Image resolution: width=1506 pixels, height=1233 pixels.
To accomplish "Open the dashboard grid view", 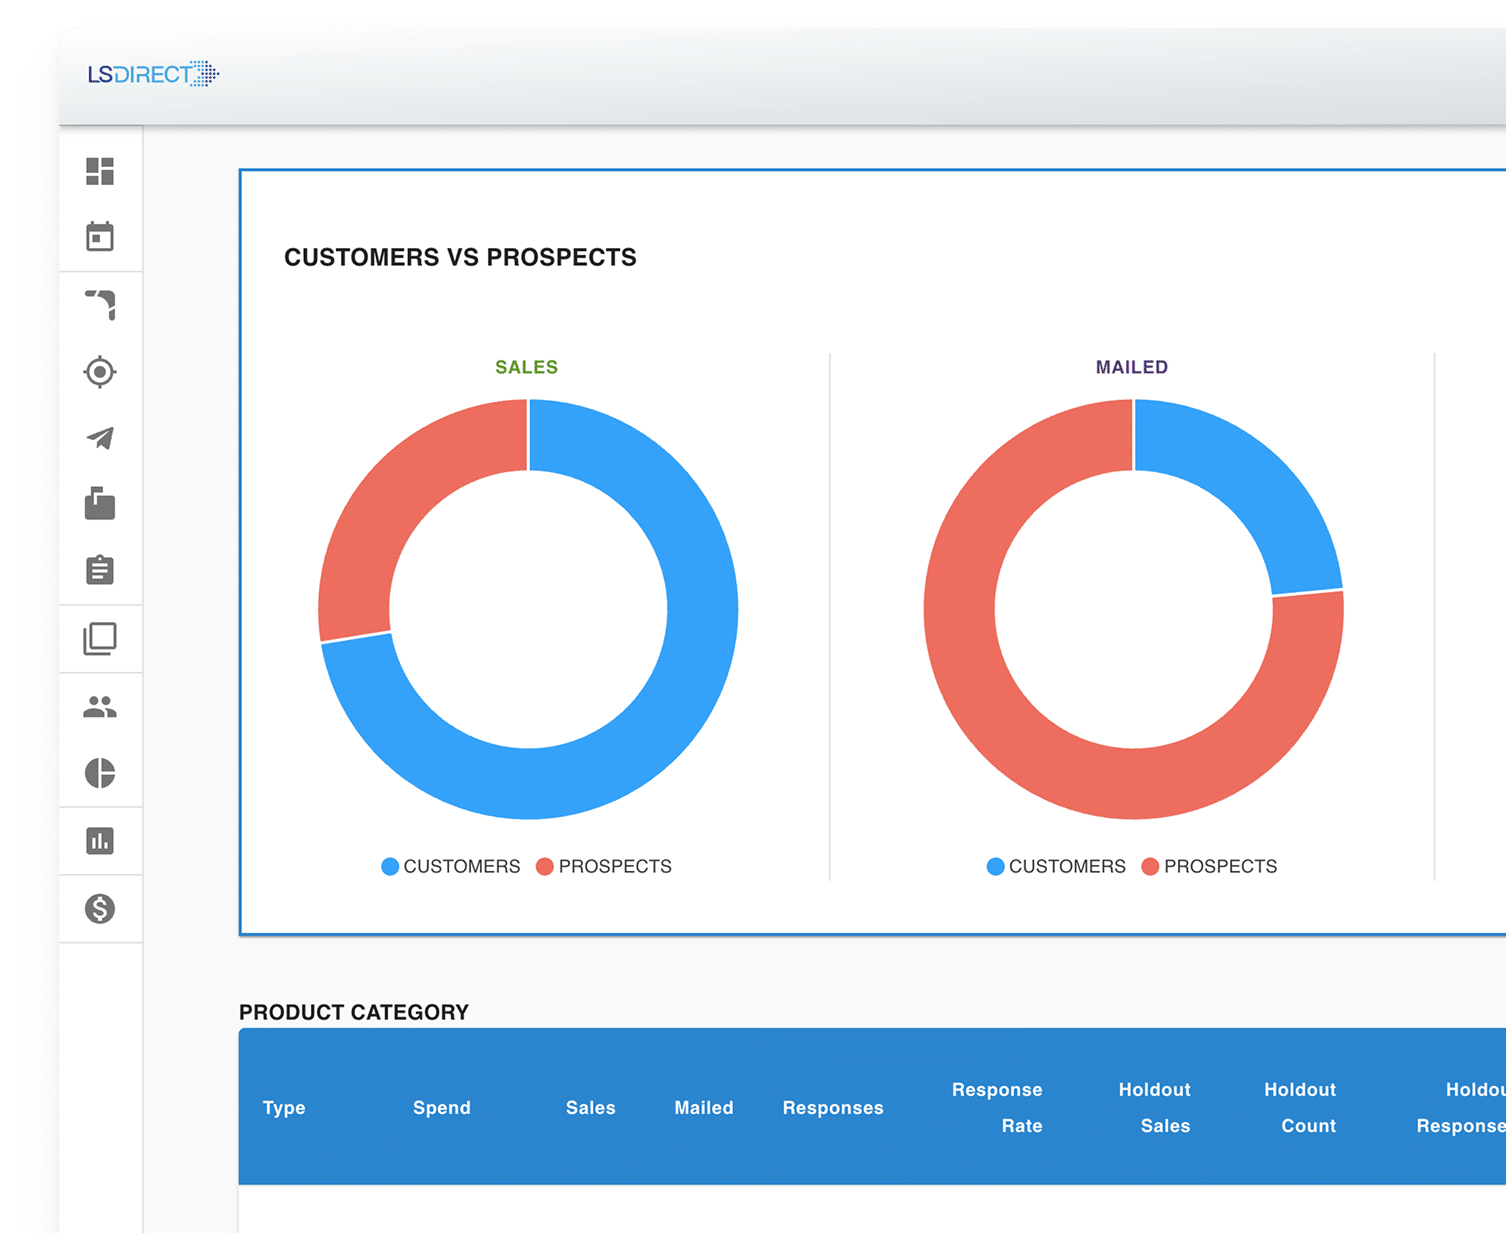I will (x=100, y=172).
